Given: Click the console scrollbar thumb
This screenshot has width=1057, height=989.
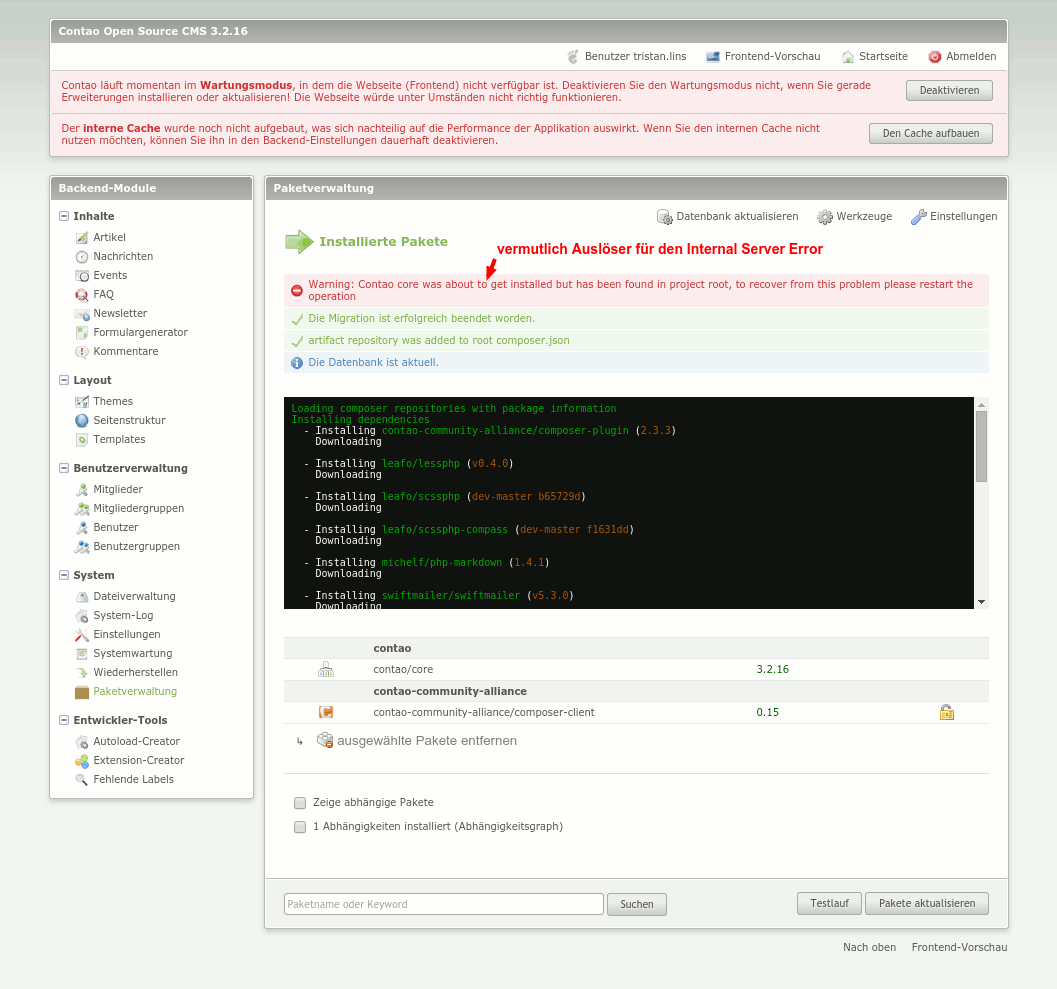Looking at the screenshot, I should [982, 446].
